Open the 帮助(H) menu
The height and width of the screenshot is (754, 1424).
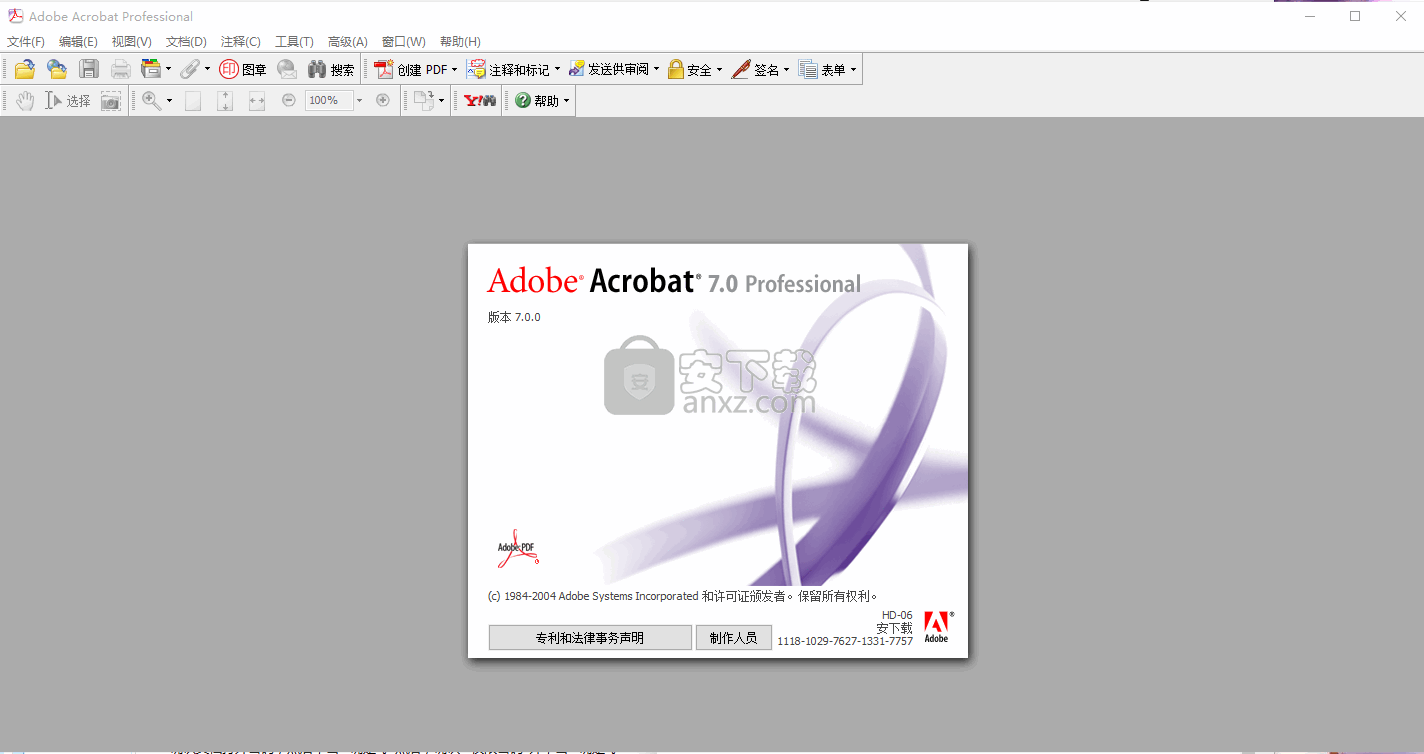coord(460,41)
